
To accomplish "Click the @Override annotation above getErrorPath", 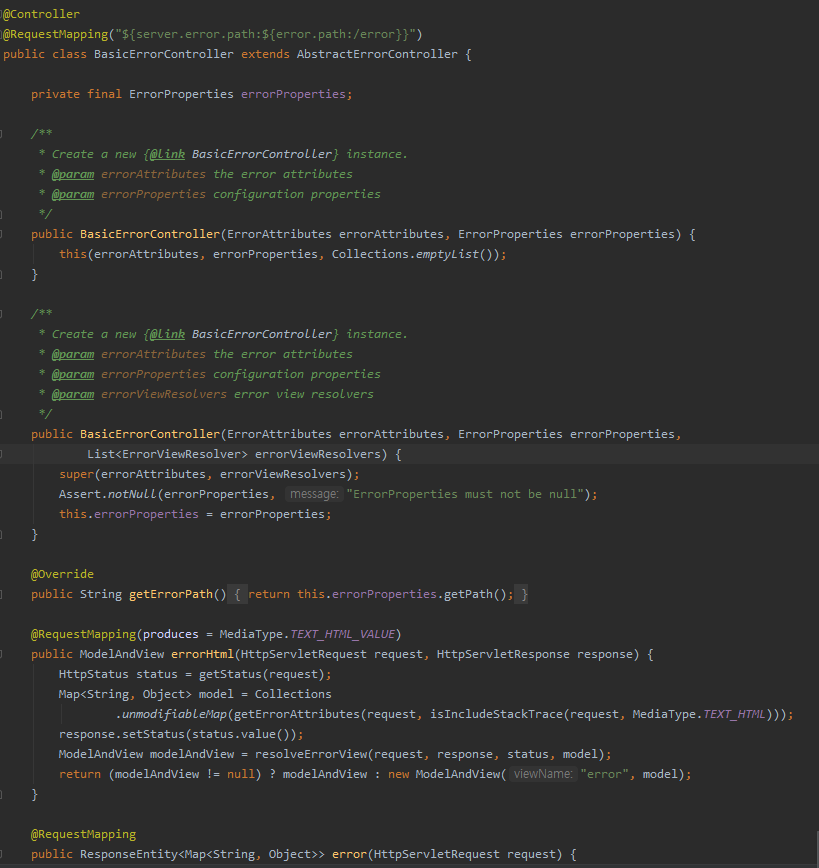I will [x=61, y=574].
